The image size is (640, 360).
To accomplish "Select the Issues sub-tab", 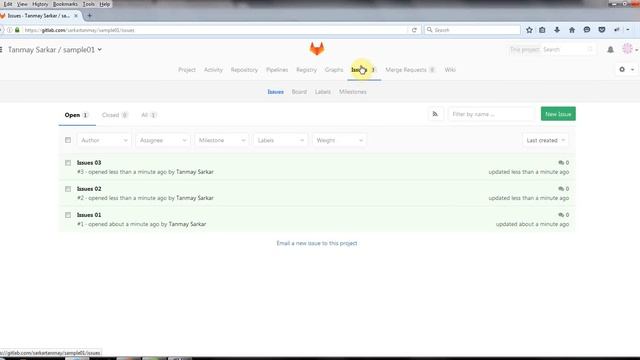I will point(276,92).
